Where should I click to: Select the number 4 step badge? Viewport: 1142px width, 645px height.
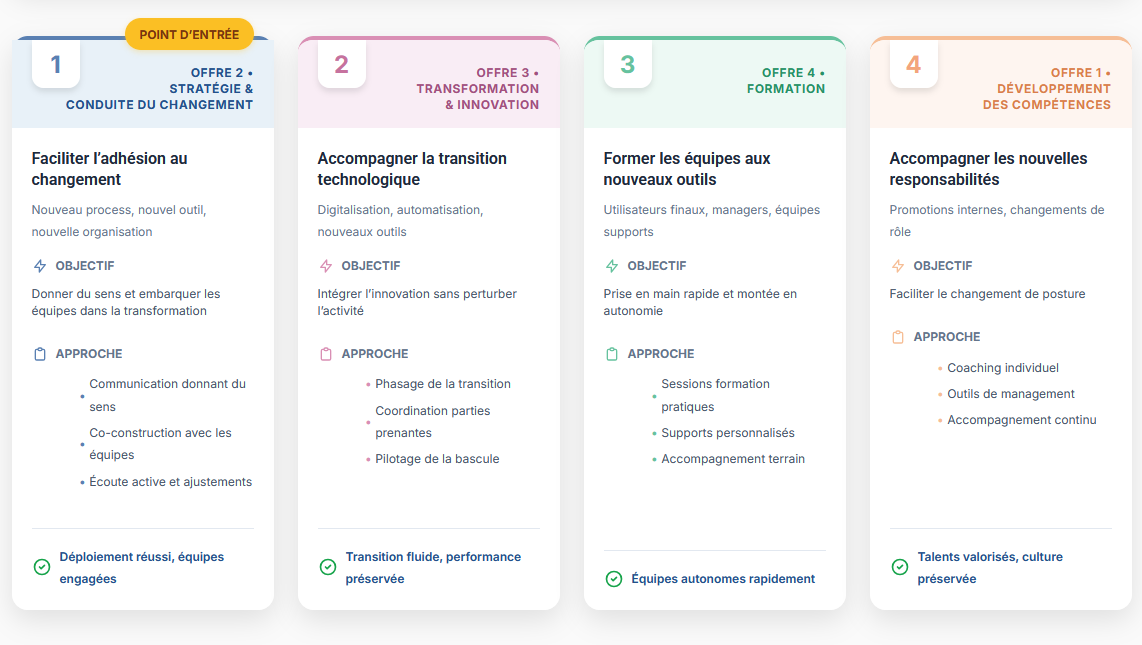[x=914, y=64]
